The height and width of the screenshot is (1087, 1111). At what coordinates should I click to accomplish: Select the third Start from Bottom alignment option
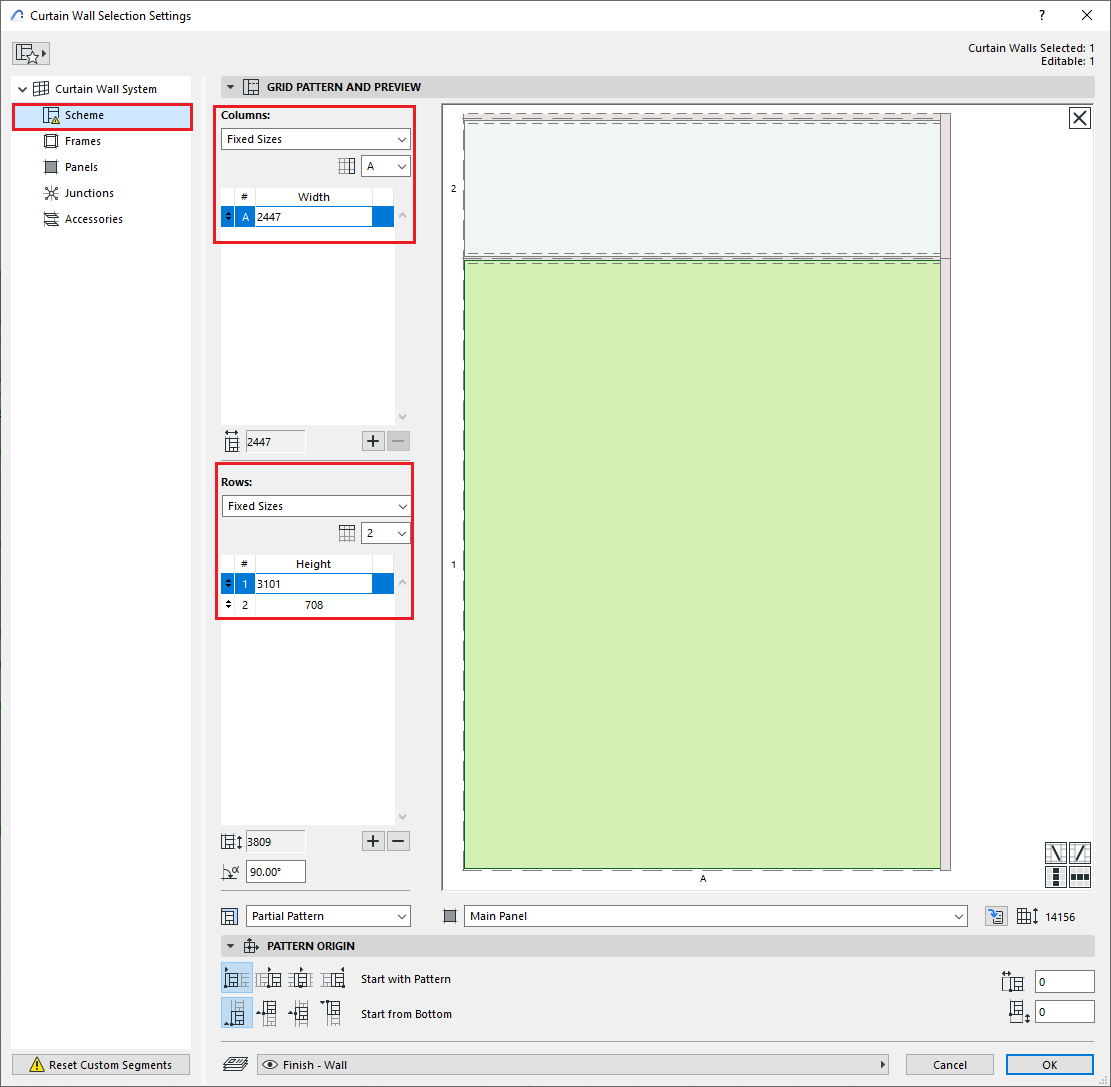coord(300,1012)
